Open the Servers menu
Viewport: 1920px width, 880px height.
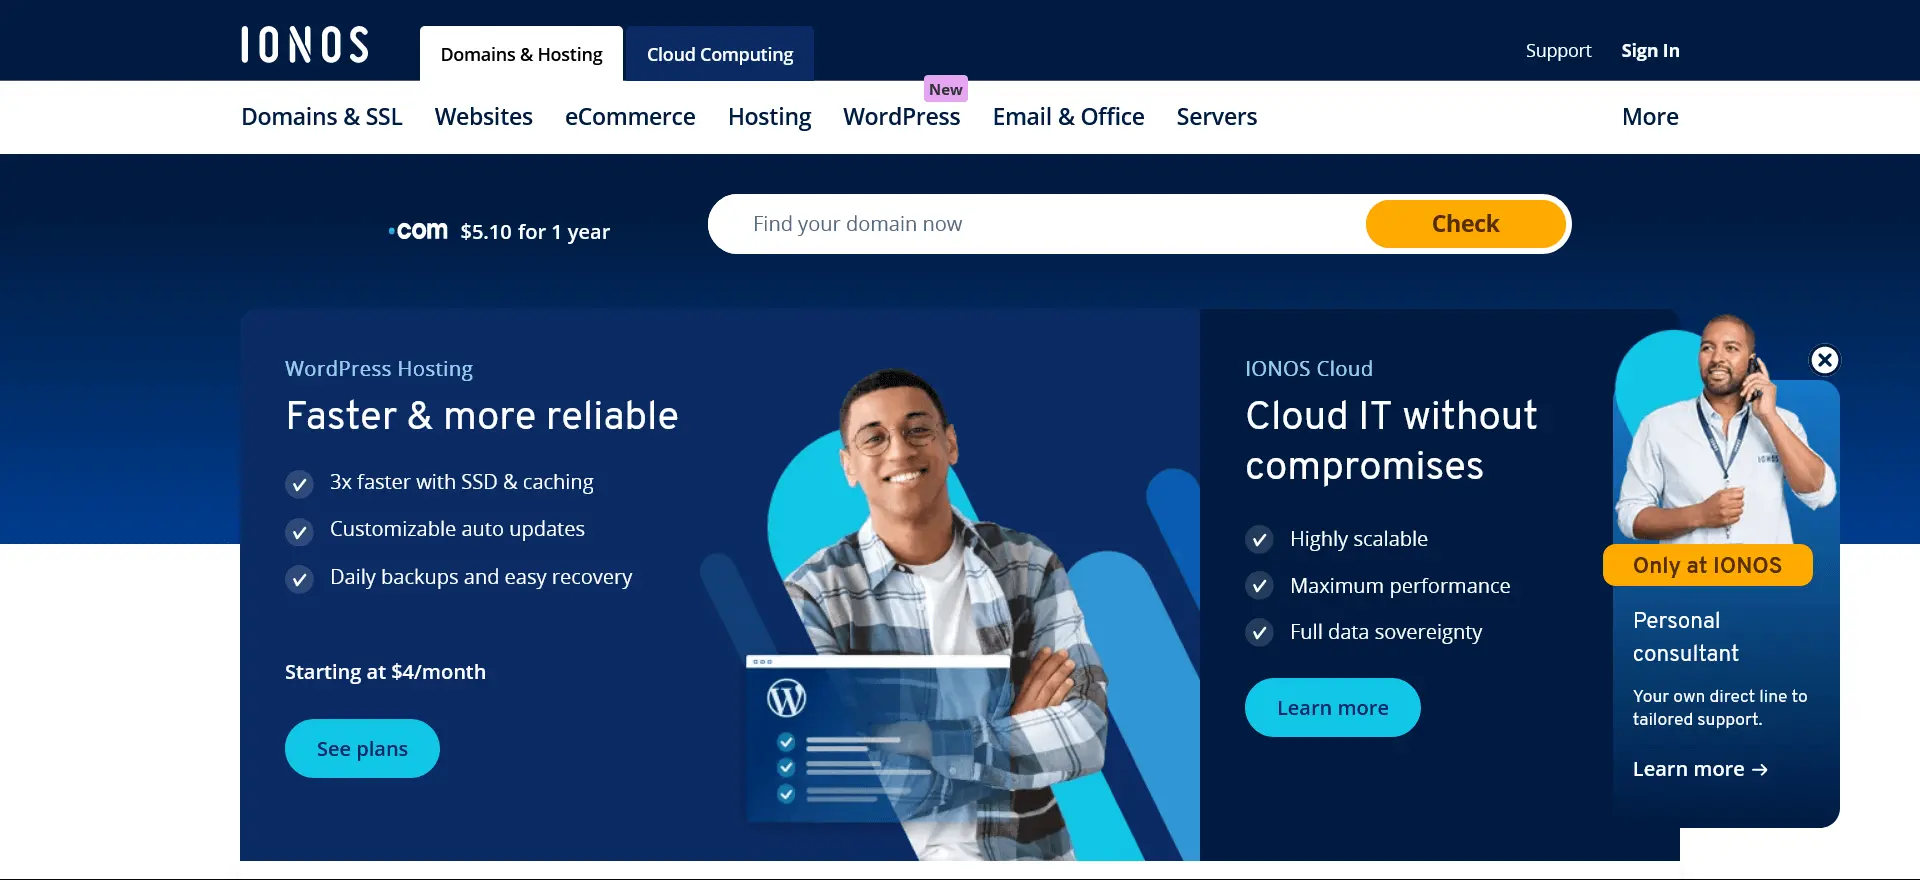click(1217, 117)
